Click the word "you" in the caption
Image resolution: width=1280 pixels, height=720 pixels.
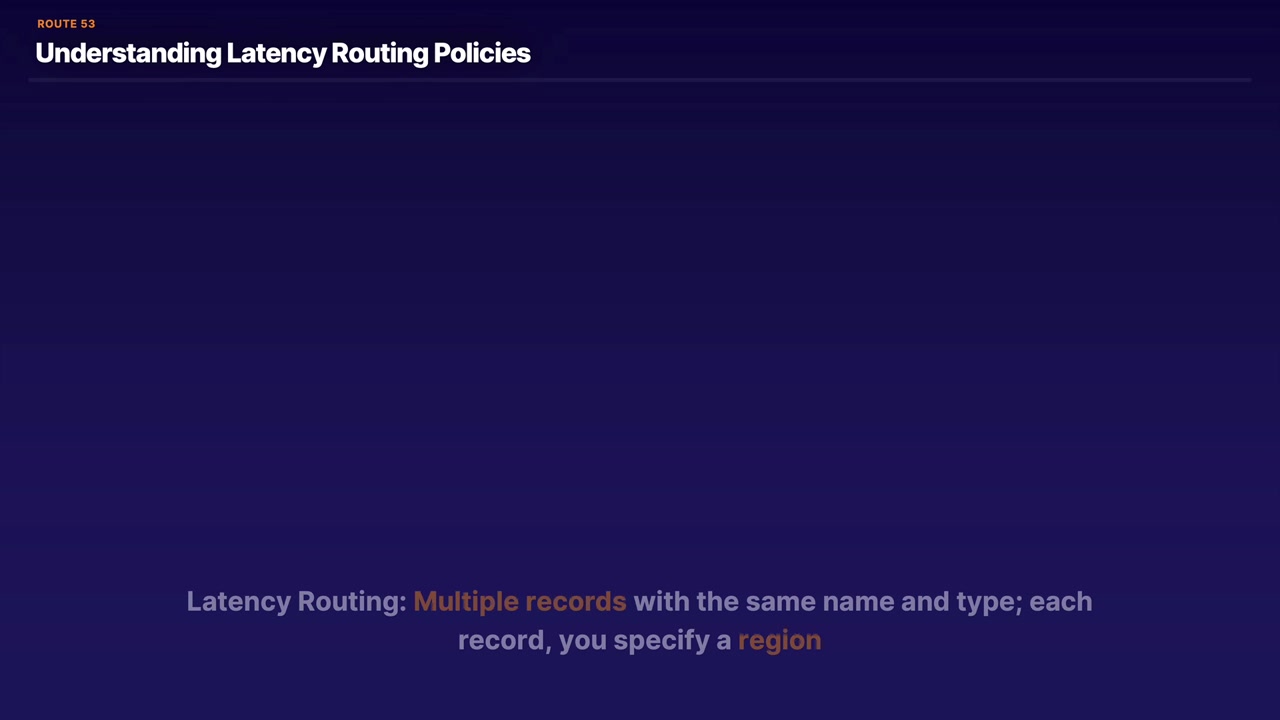(582, 641)
